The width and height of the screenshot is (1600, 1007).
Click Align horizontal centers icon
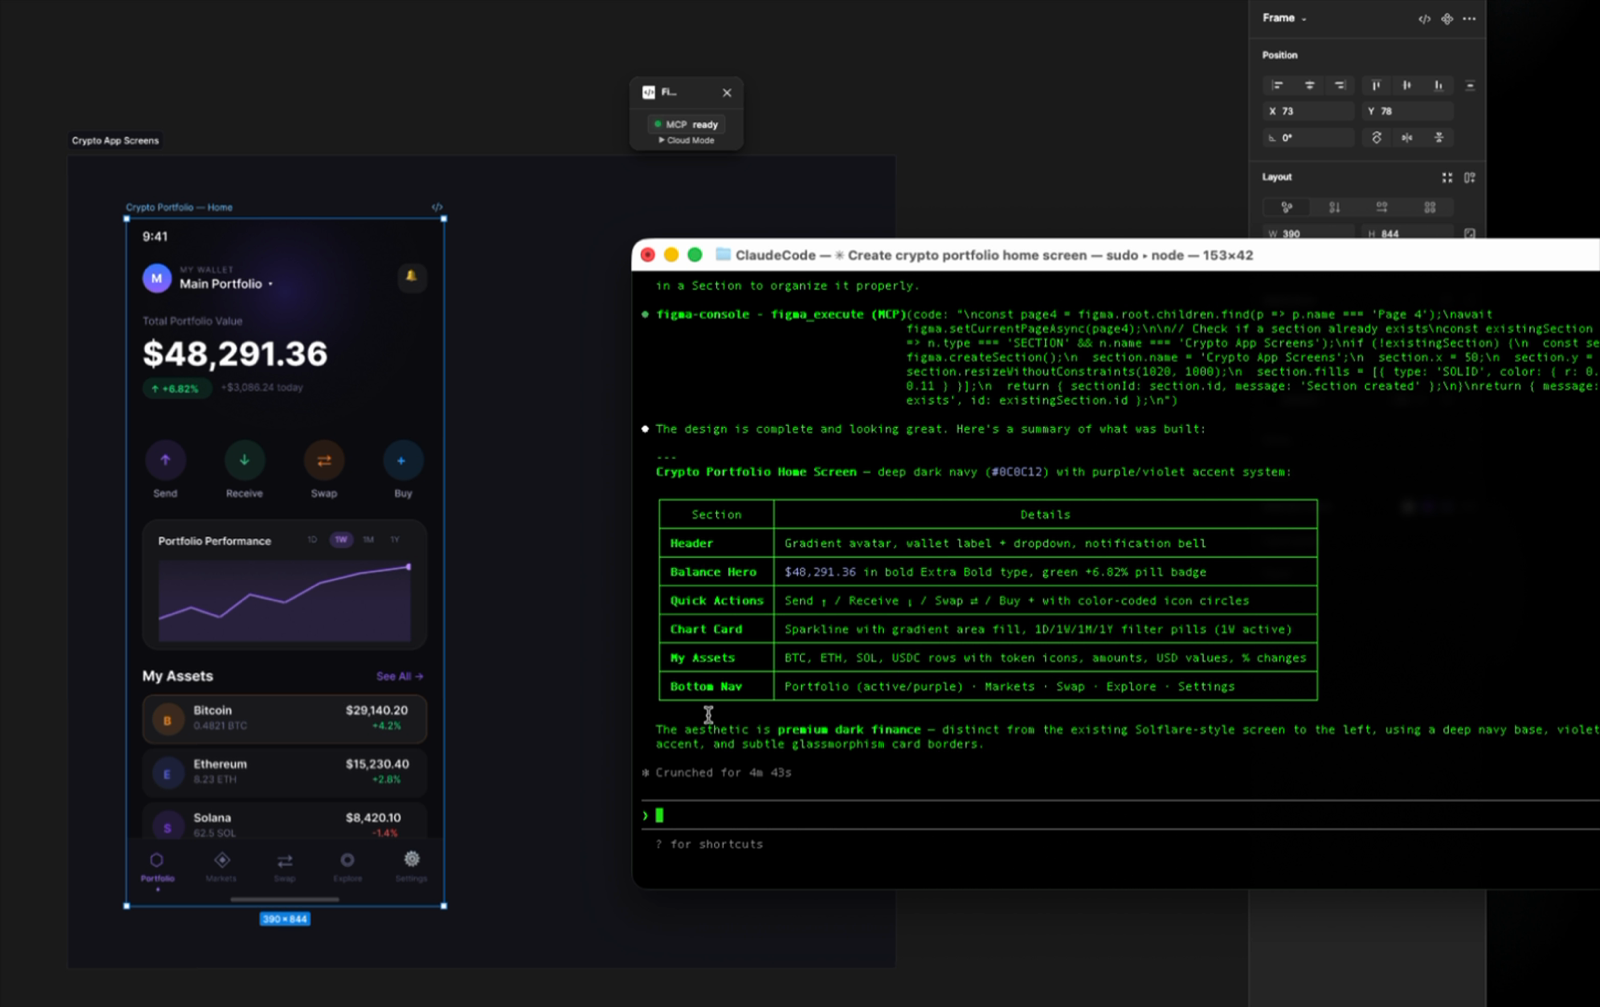click(1309, 85)
